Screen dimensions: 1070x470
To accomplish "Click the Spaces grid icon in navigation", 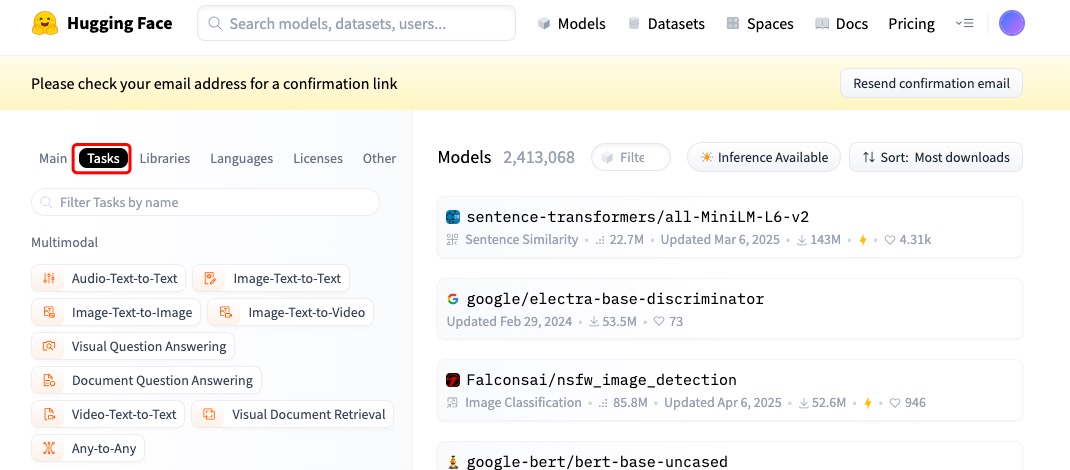I will pos(733,24).
